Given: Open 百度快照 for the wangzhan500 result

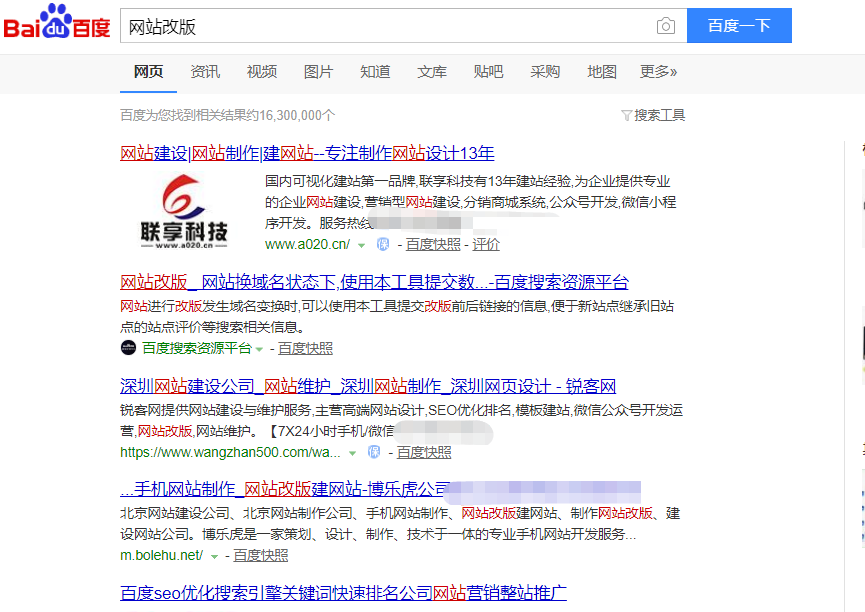Looking at the screenshot, I should tap(424, 452).
